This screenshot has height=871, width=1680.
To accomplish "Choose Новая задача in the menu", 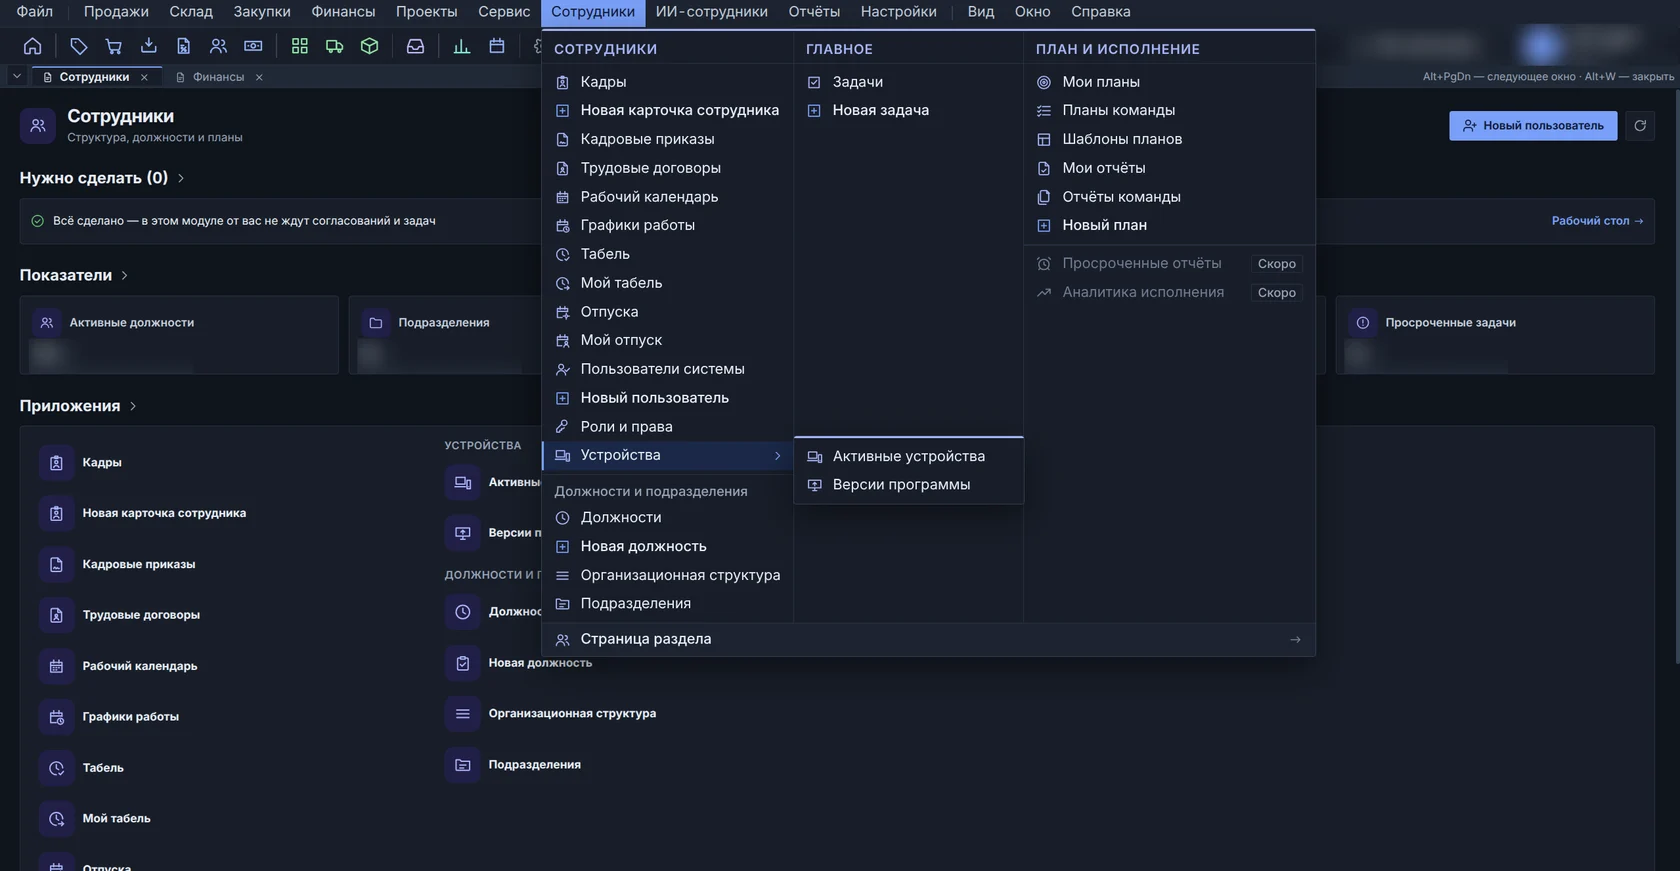I will click(x=908, y=110).
